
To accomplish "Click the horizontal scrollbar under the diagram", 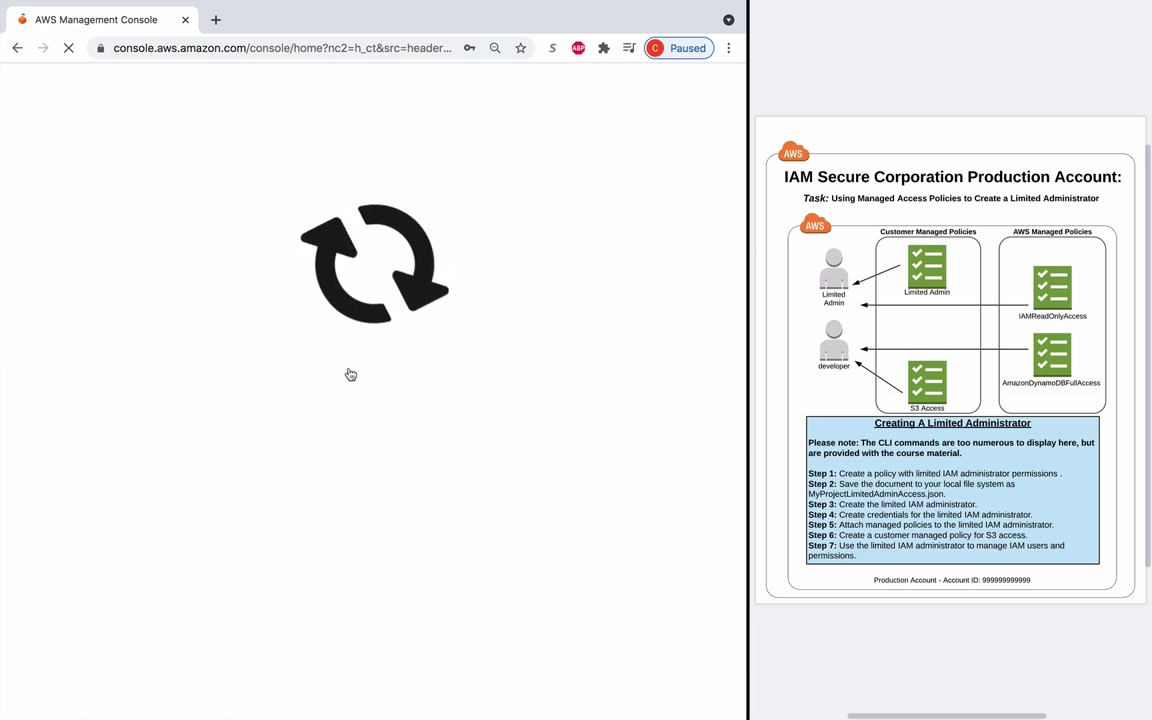I will click(946, 715).
